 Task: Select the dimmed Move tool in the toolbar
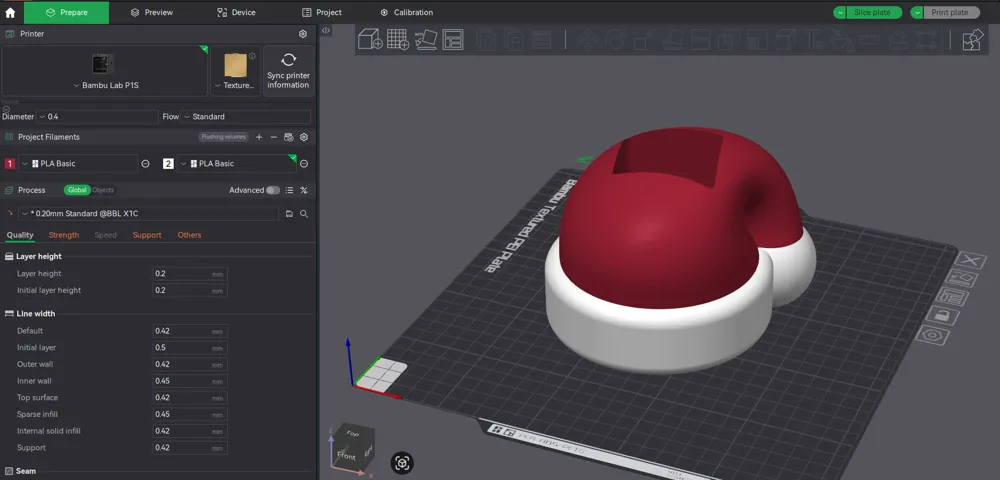tap(587, 40)
